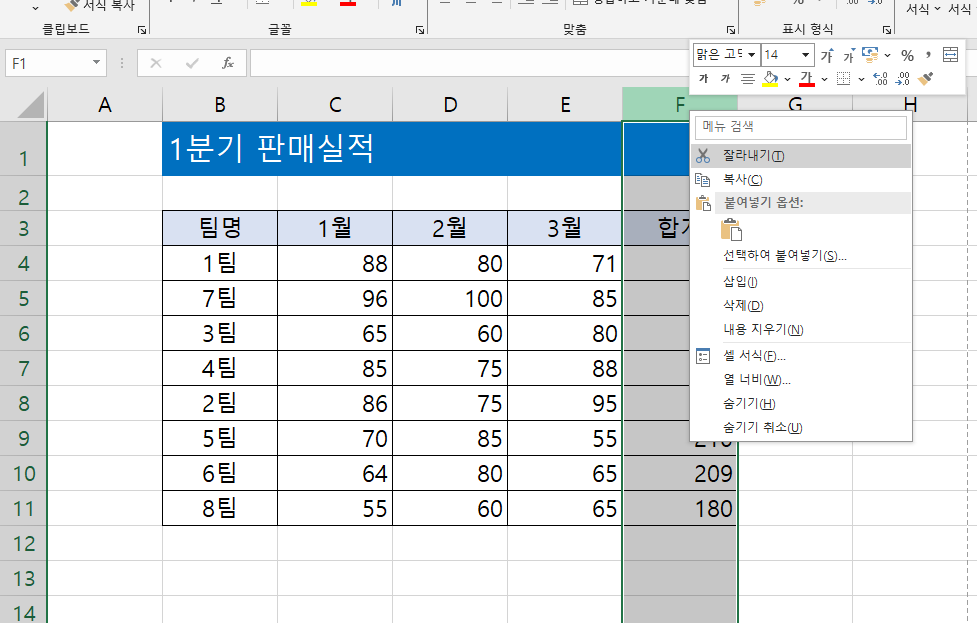Open 셀 서식 dialog from context menu

pyautogui.click(x=801, y=356)
